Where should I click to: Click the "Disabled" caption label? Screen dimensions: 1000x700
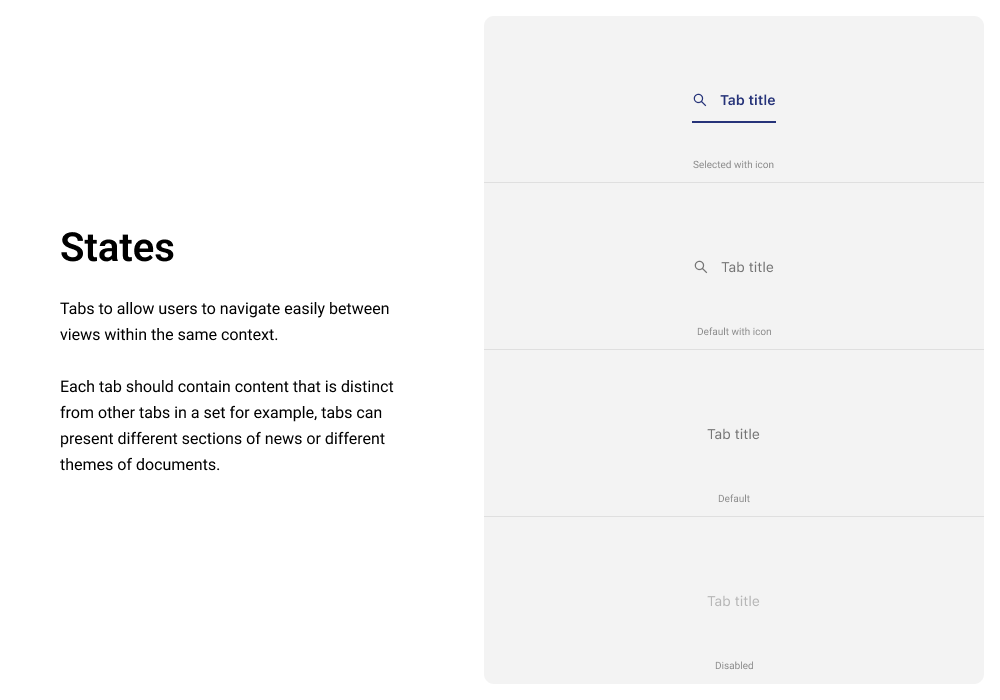pyautogui.click(x=733, y=666)
